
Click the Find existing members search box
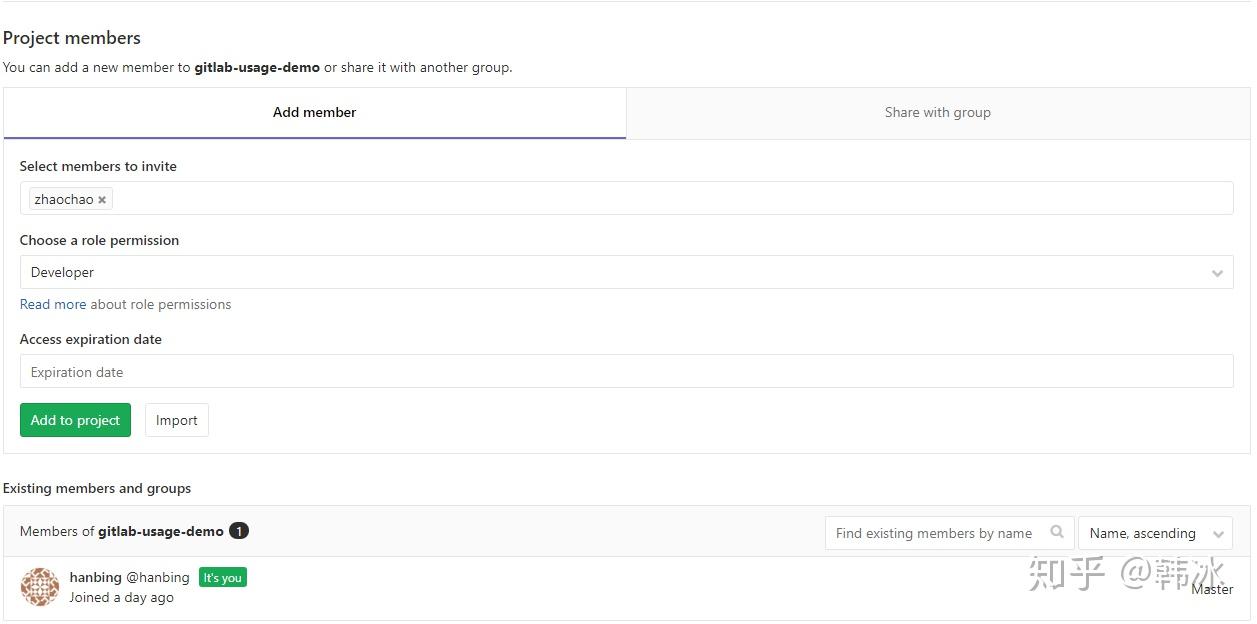tap(935, 533)
